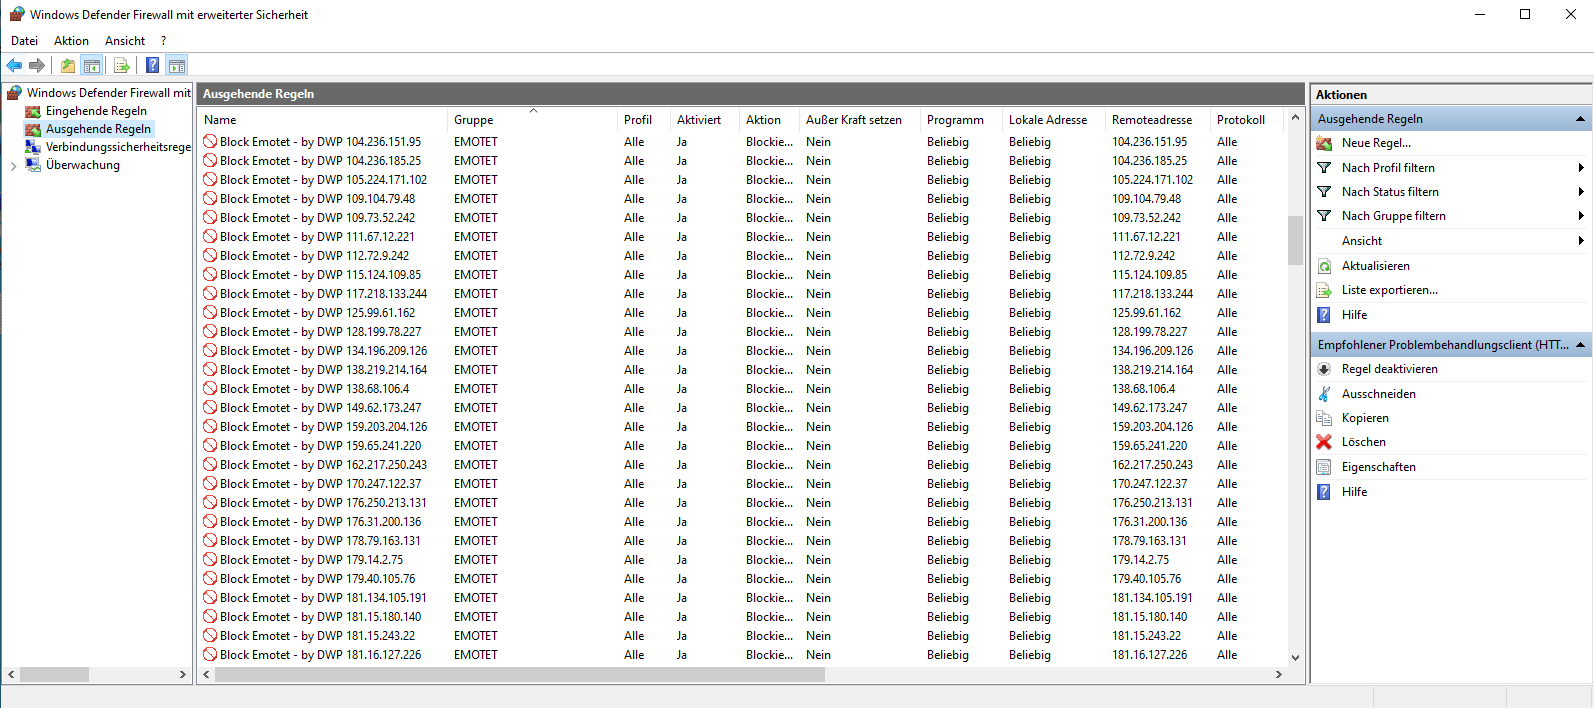Select the Block Emotet 138.68.106.4 rule
The image size is (1594, 708).
pos(314,389)
